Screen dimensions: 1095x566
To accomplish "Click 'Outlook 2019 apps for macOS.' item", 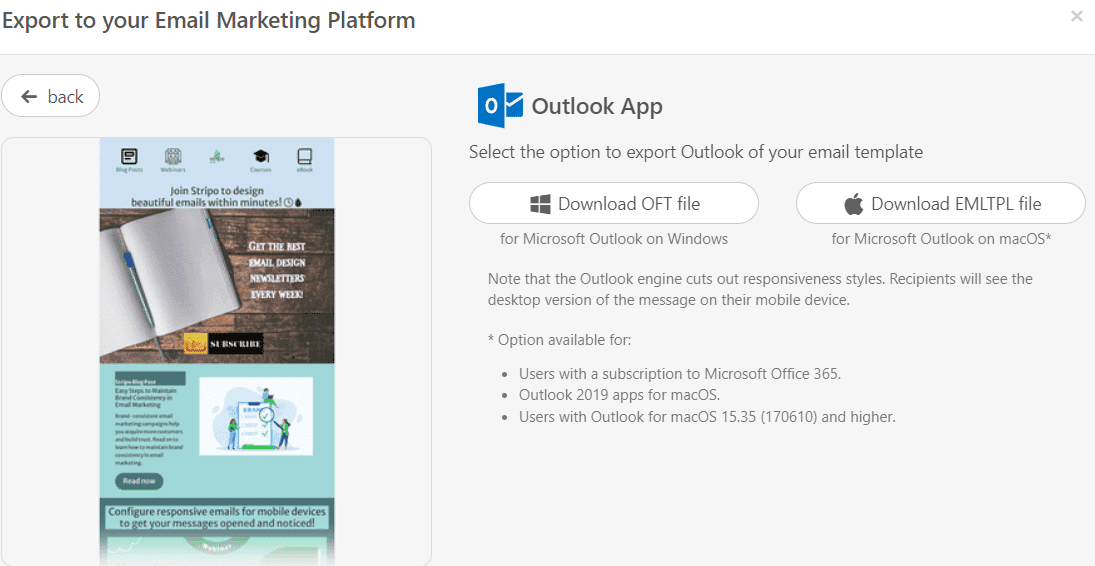I will coord(619,395).
